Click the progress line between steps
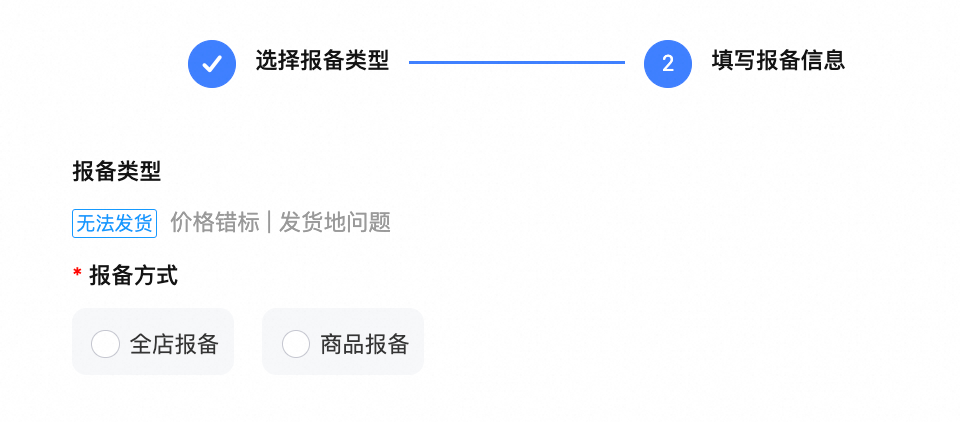 coord(516,63)
